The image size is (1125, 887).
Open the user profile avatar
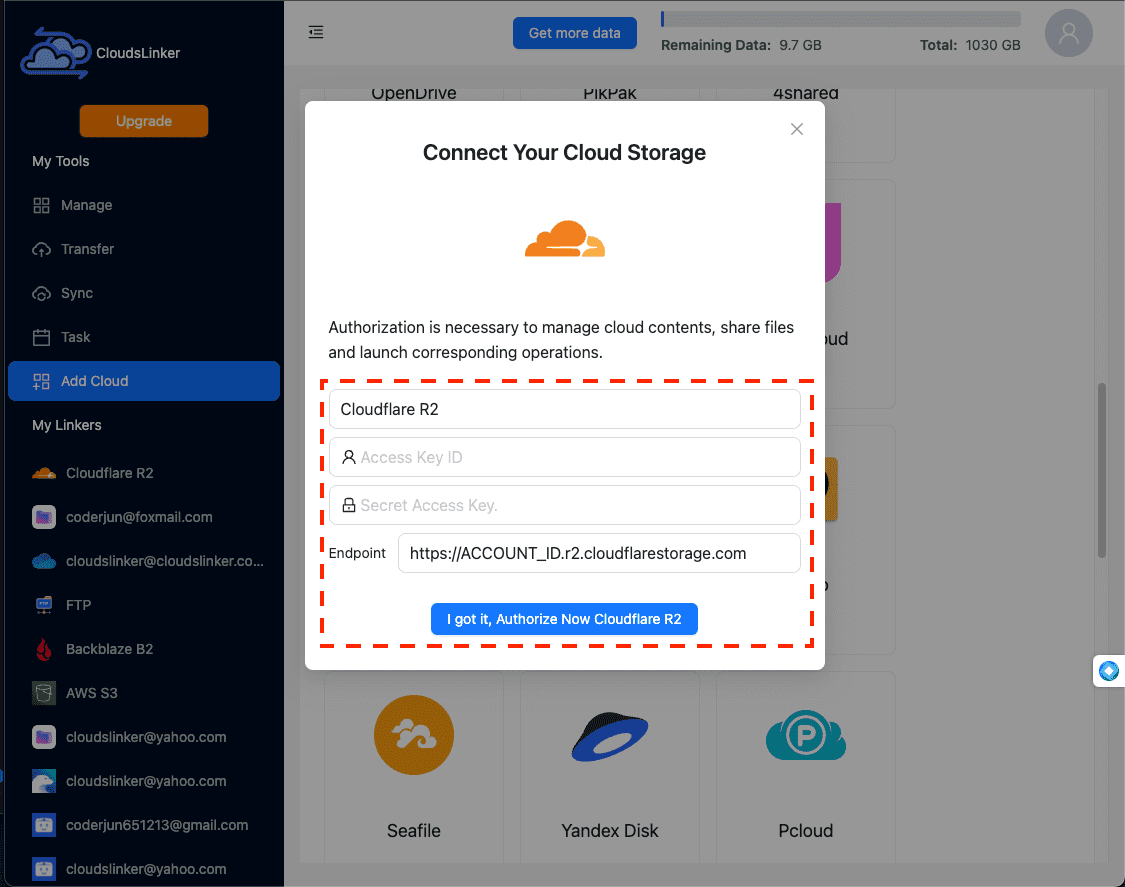1068,33
